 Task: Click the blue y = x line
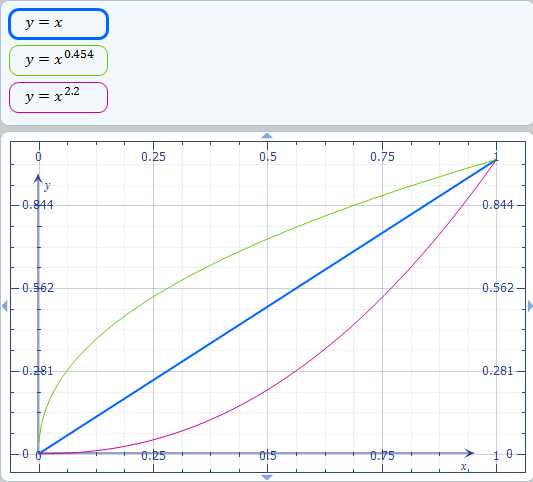[x=268, y=307]
